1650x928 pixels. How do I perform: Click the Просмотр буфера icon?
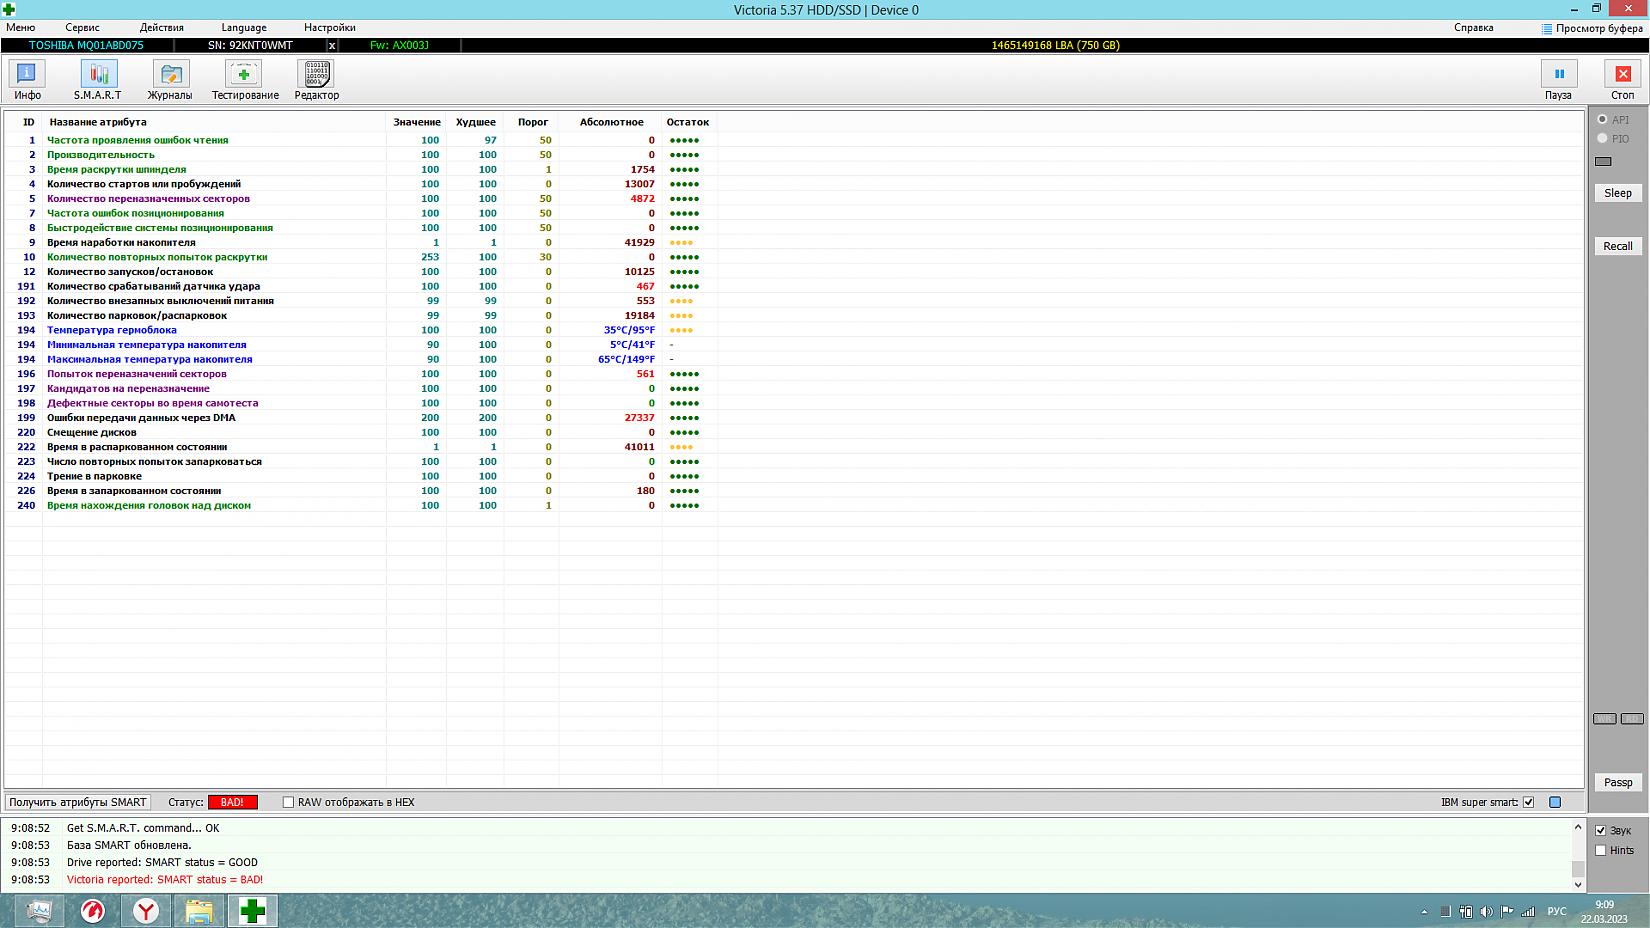(x=1547, y=28)
